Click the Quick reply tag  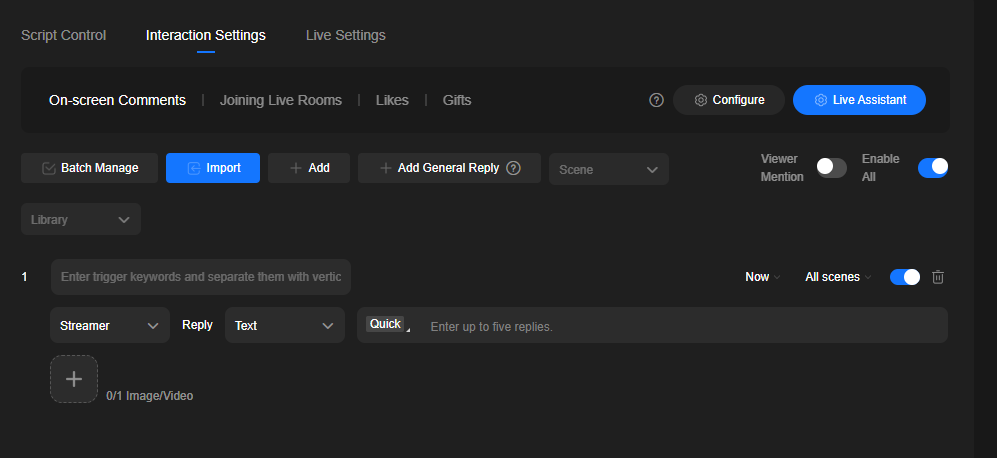pyautogui.click(x=385, y=324)
